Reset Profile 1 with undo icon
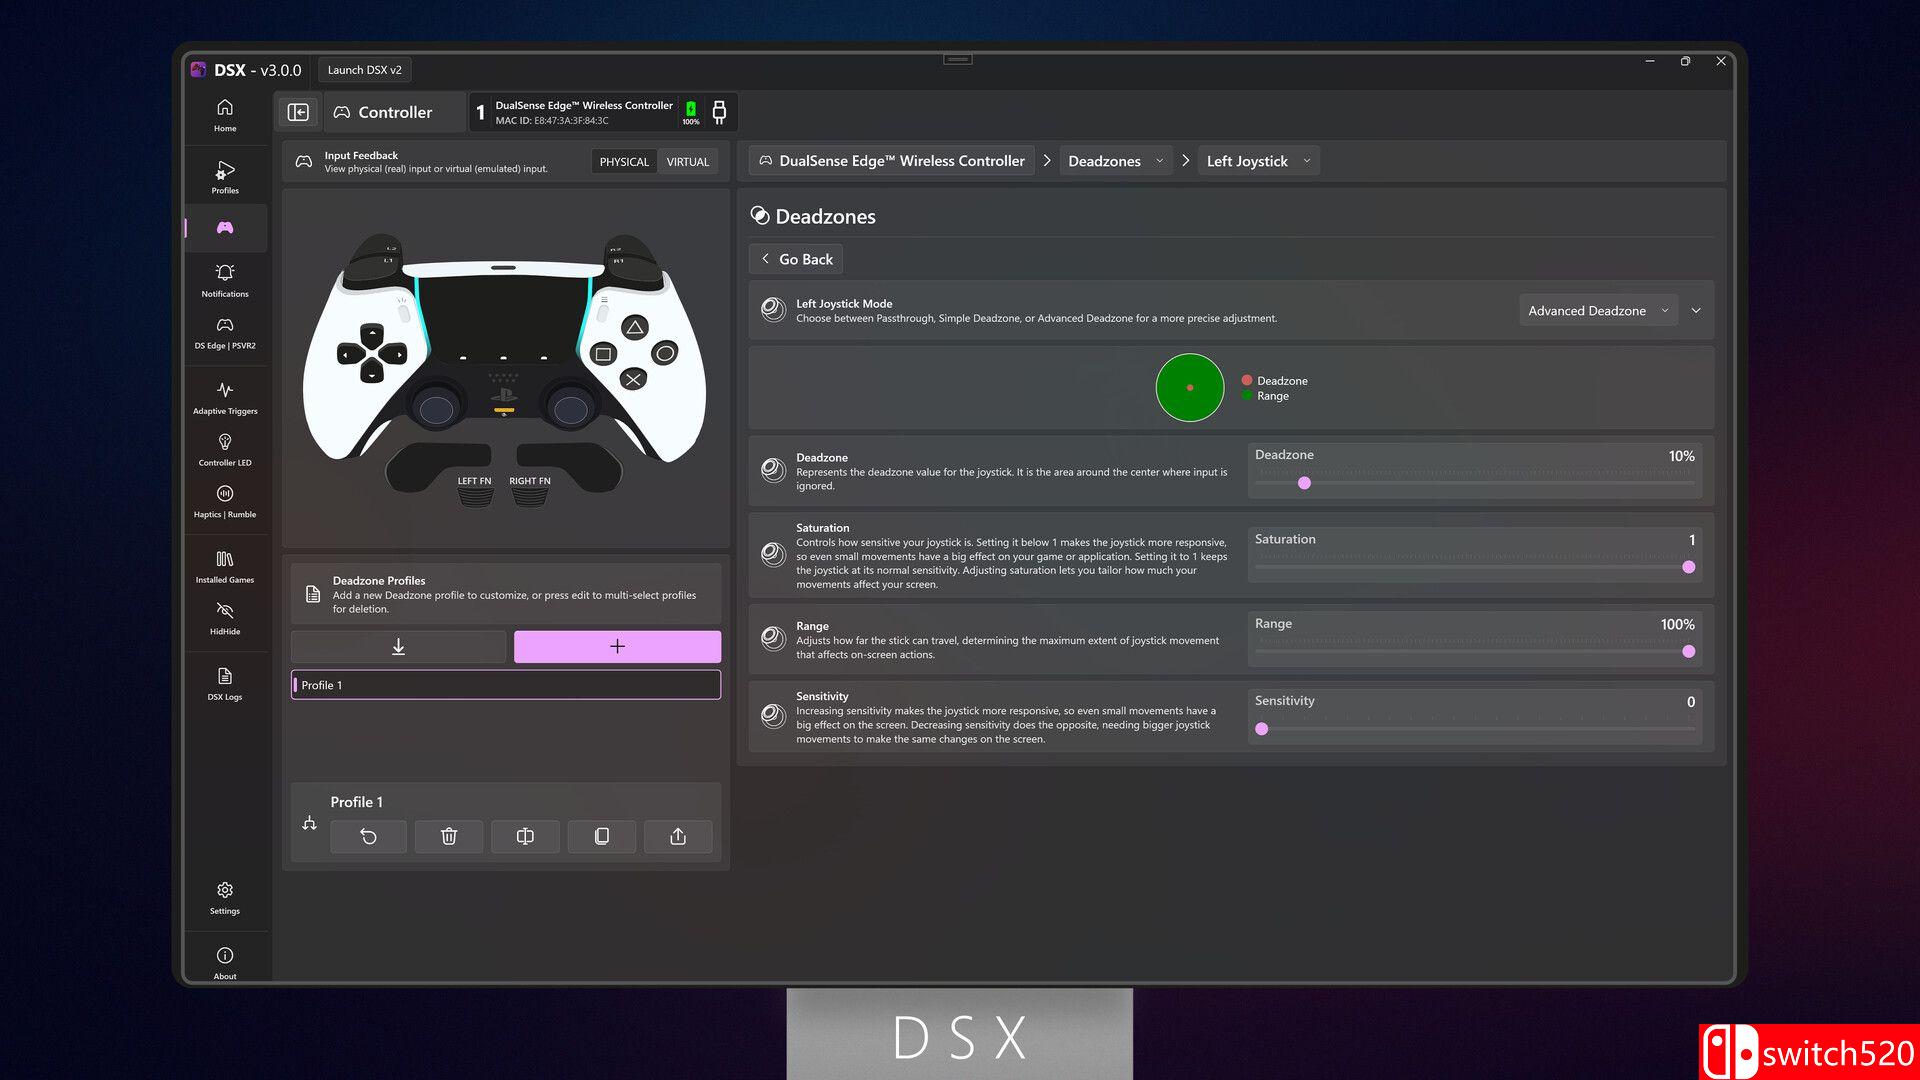 coord(368,836)
